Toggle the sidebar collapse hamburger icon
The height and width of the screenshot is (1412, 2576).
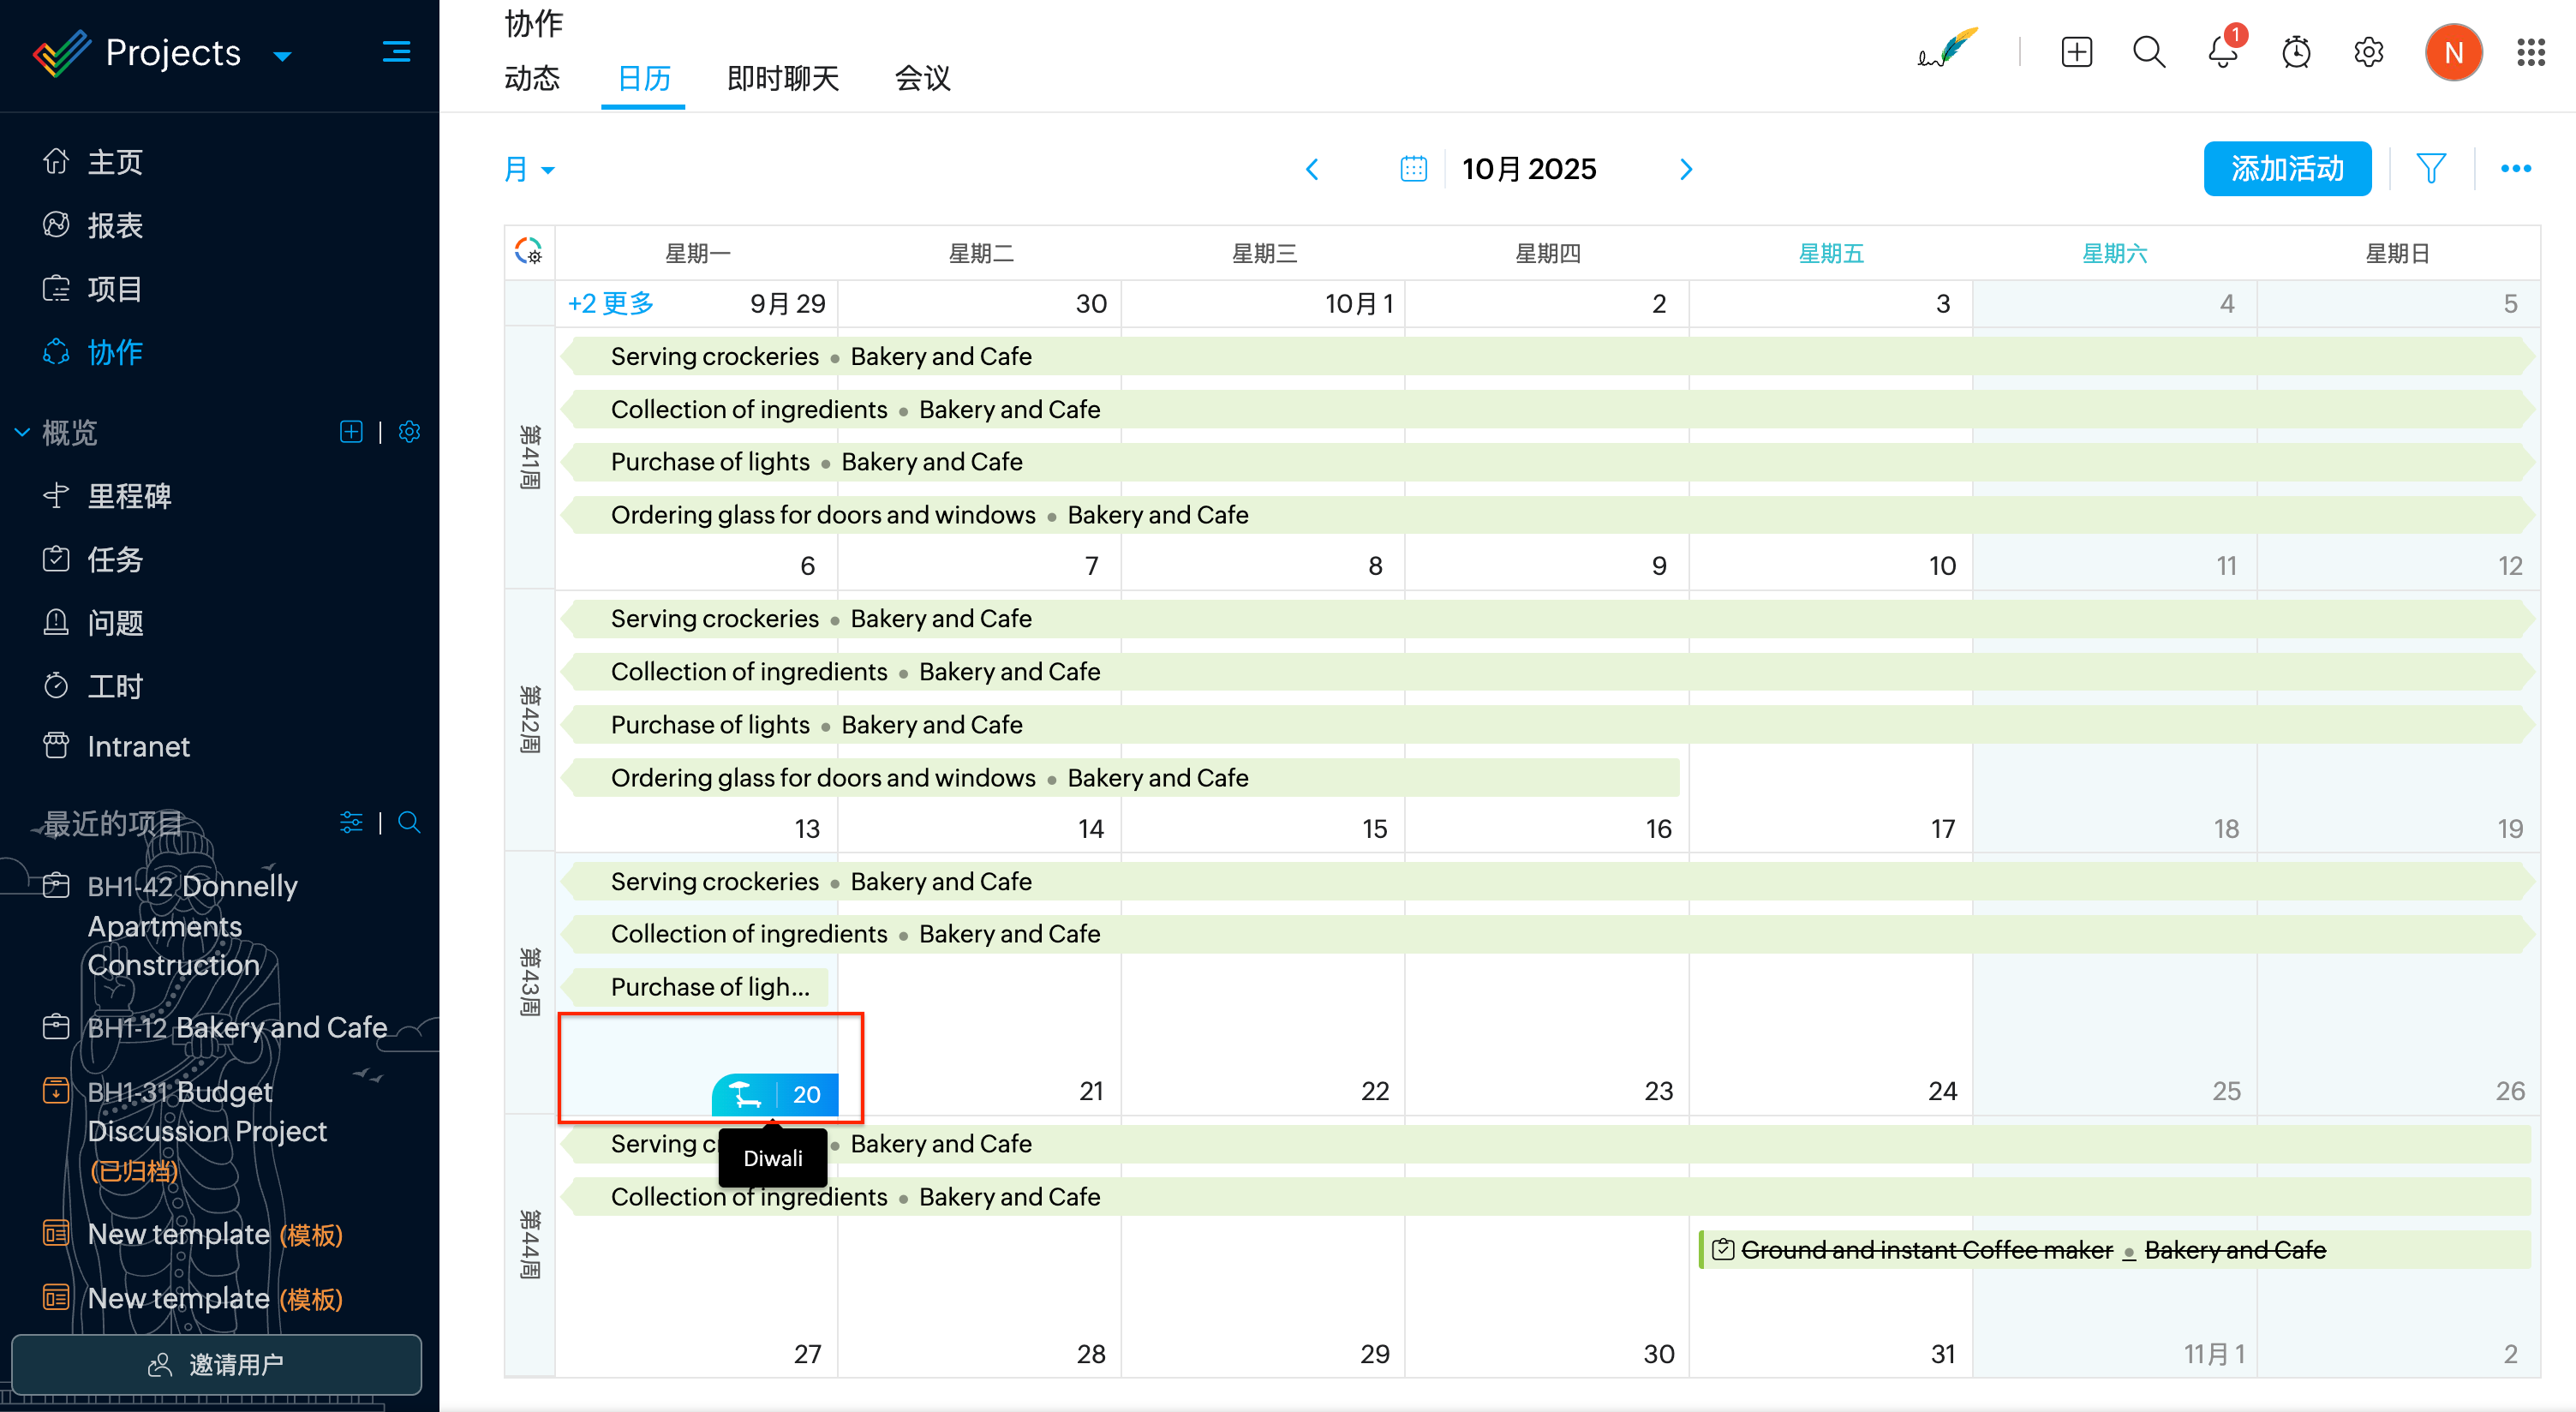click(x=396, y=52)
